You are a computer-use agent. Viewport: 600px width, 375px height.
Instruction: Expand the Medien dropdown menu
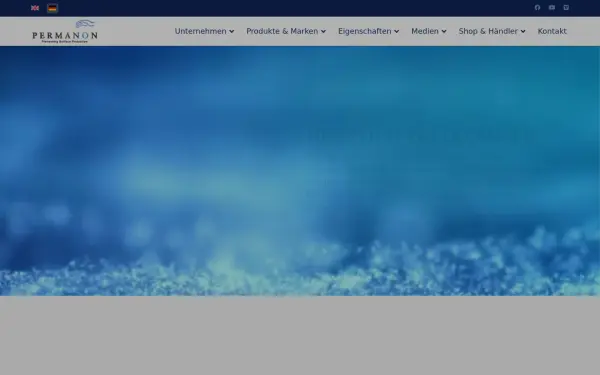tap(429, 31)
